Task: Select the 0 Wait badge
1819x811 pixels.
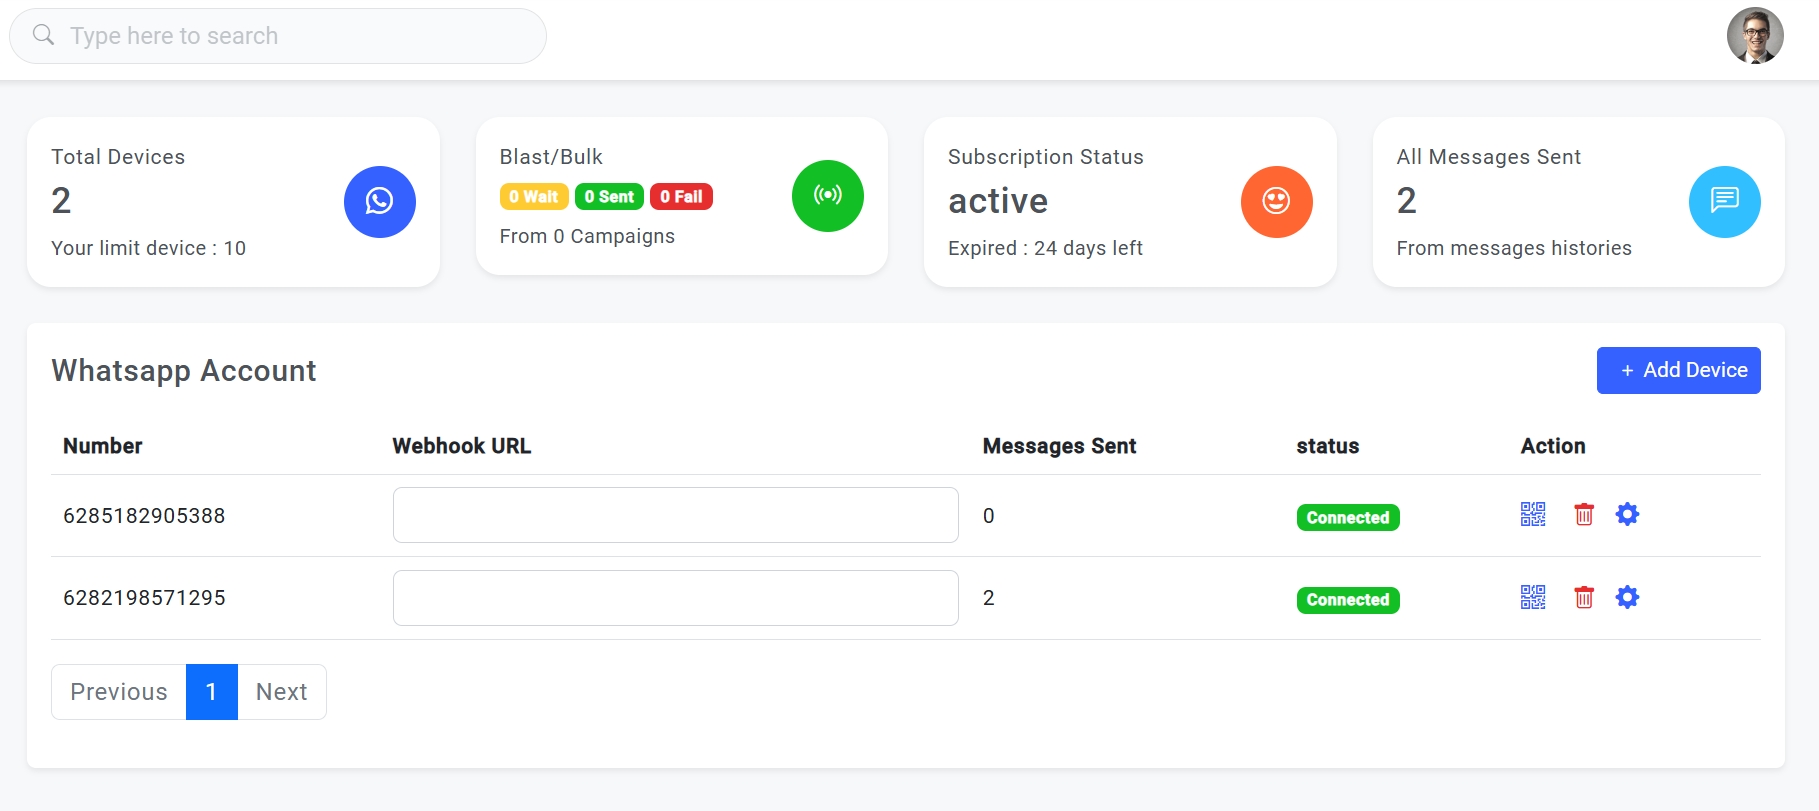Action: pyautogui.click(x=533, y=196)
